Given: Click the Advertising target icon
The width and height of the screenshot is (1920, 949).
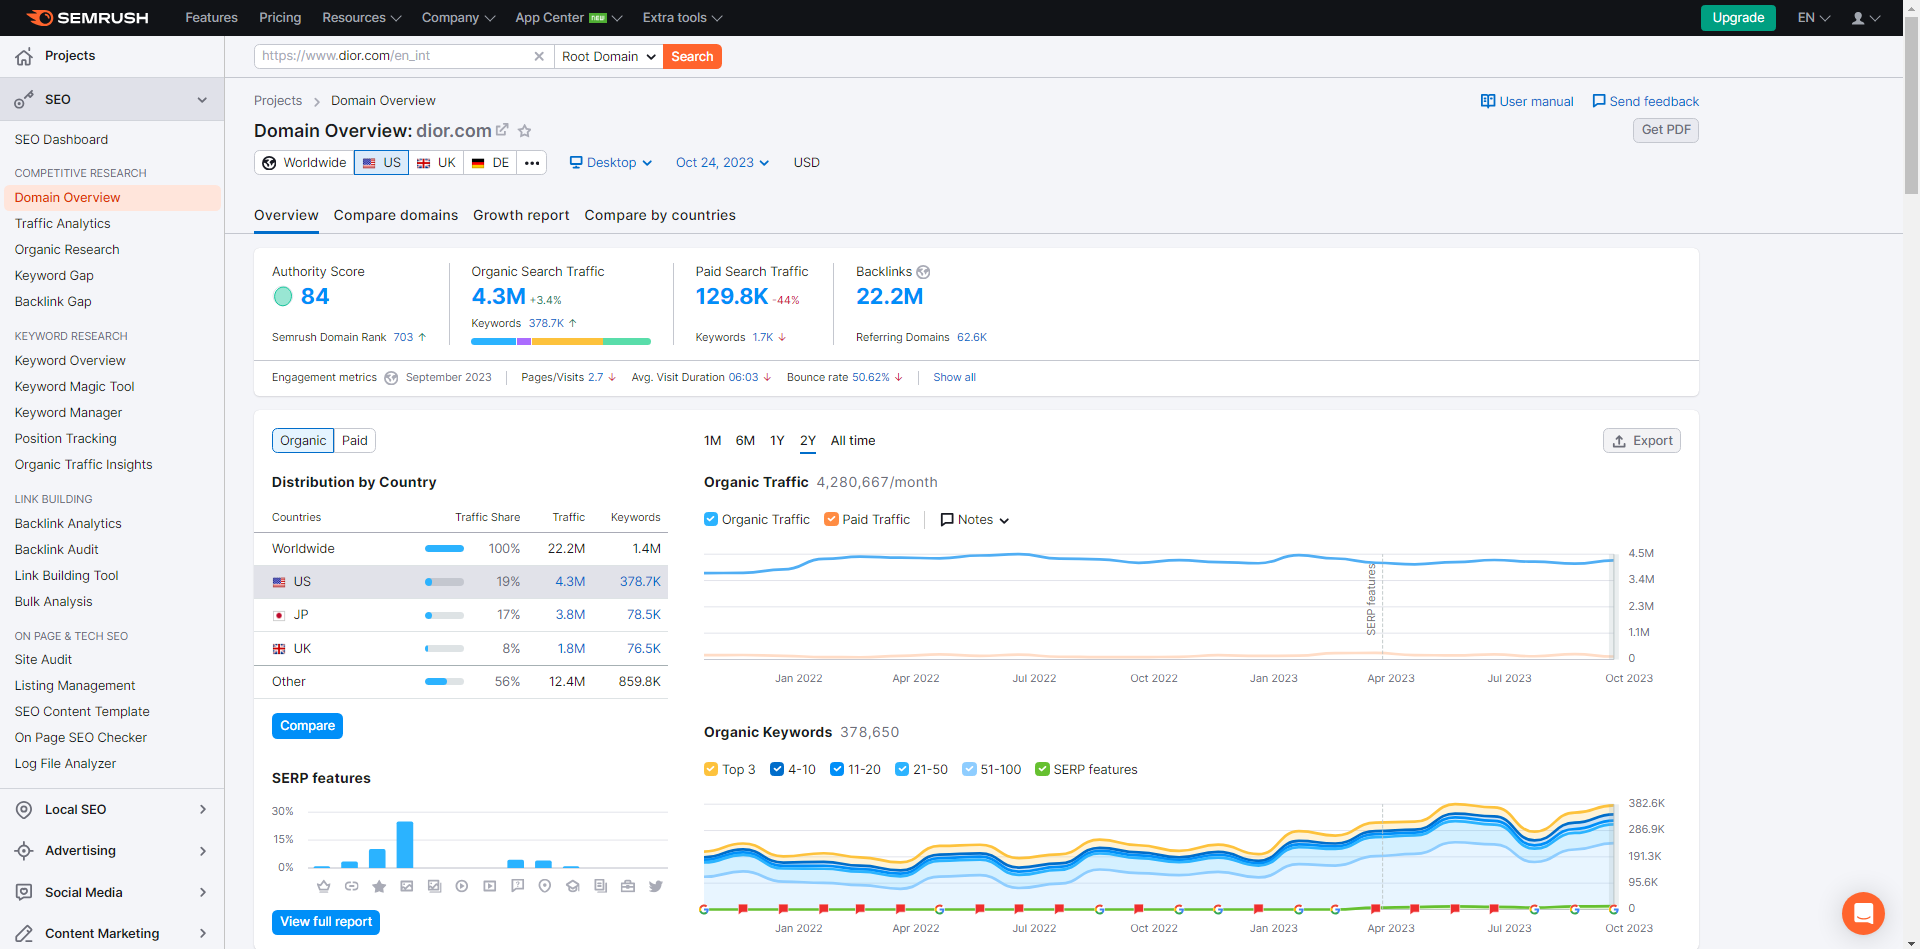Looking at the screenshot, I should (24, 851).
